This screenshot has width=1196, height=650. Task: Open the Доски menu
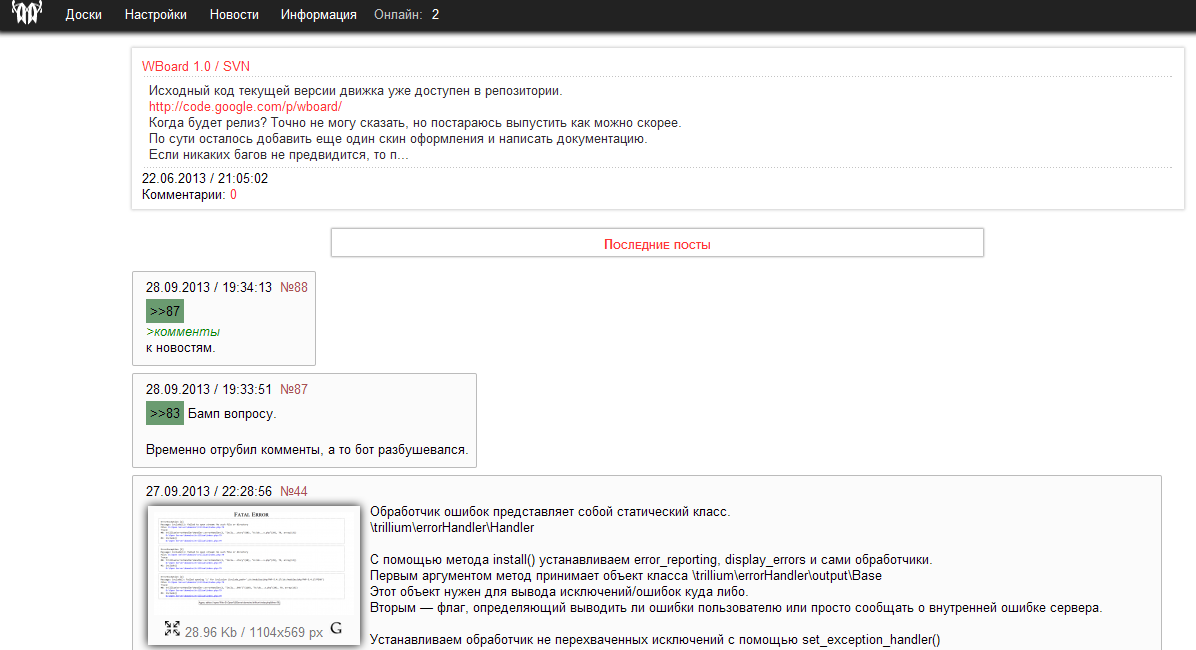[x=84, y=15]
